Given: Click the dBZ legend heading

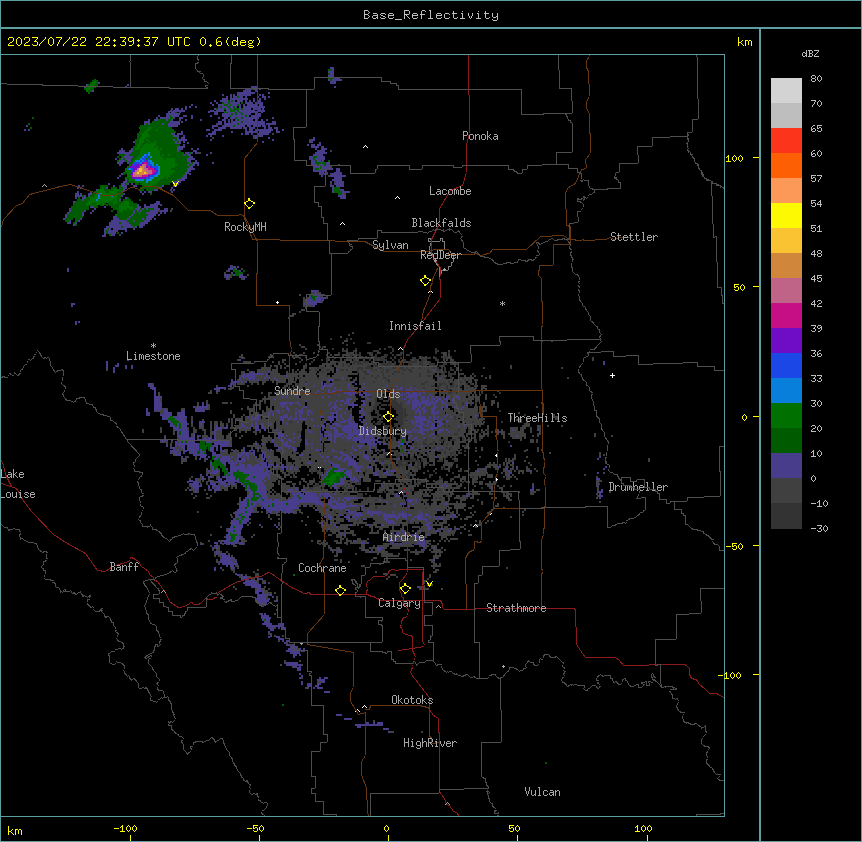Looking at the screenshot, I should (x=810, y=54).
